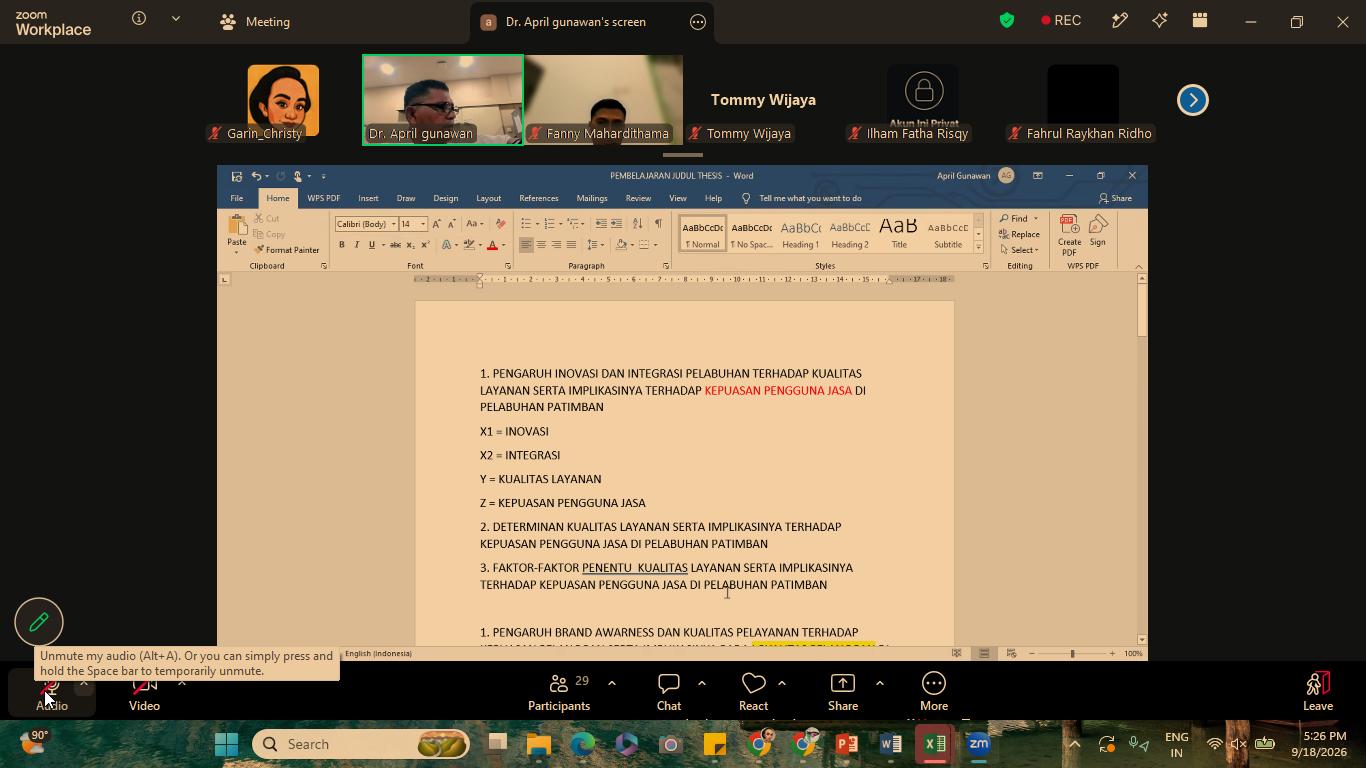Open Excel from the Windows taskbar
Viewport: 1366px width, 768px height.
pos(935,744)
